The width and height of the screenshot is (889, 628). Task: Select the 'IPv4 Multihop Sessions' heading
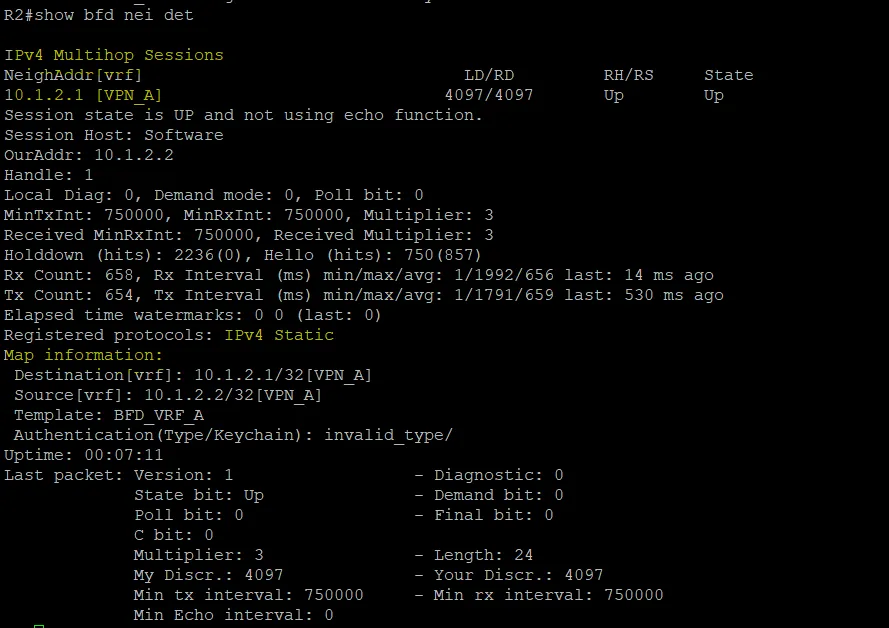coord(113,55)
